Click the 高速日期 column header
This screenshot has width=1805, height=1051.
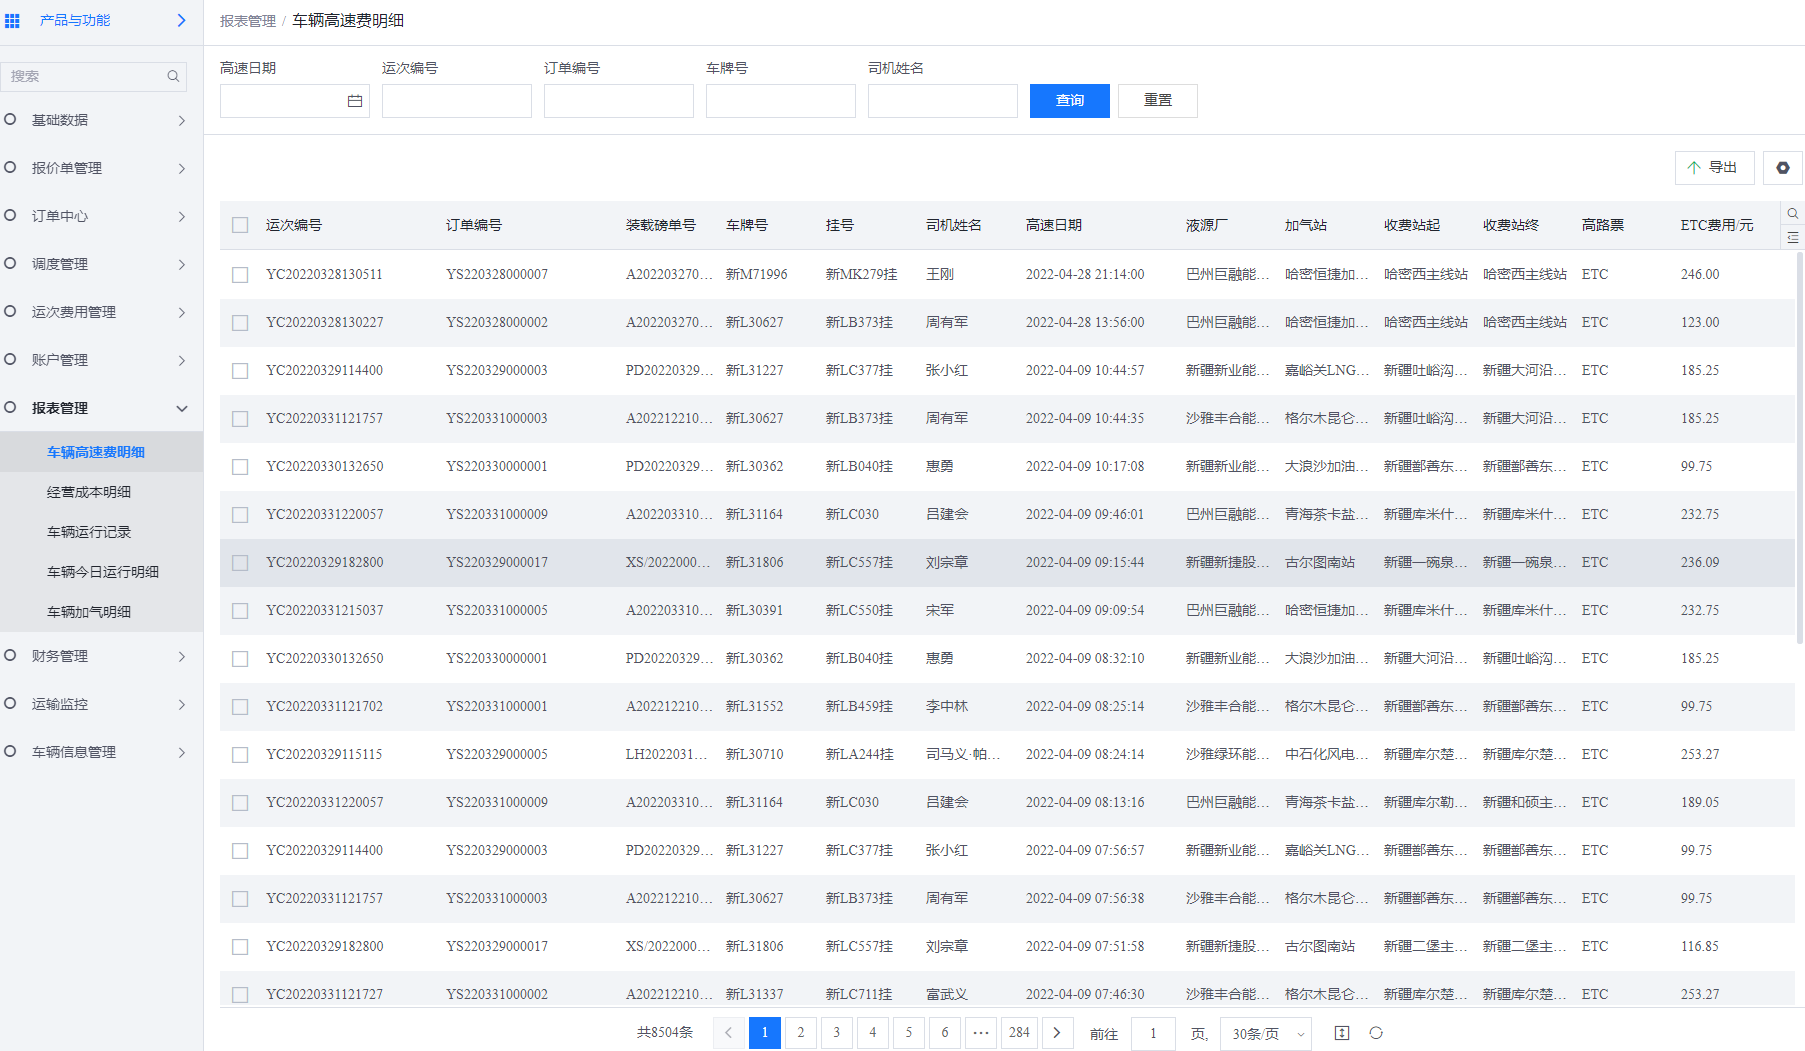(x=1054, y=226)
